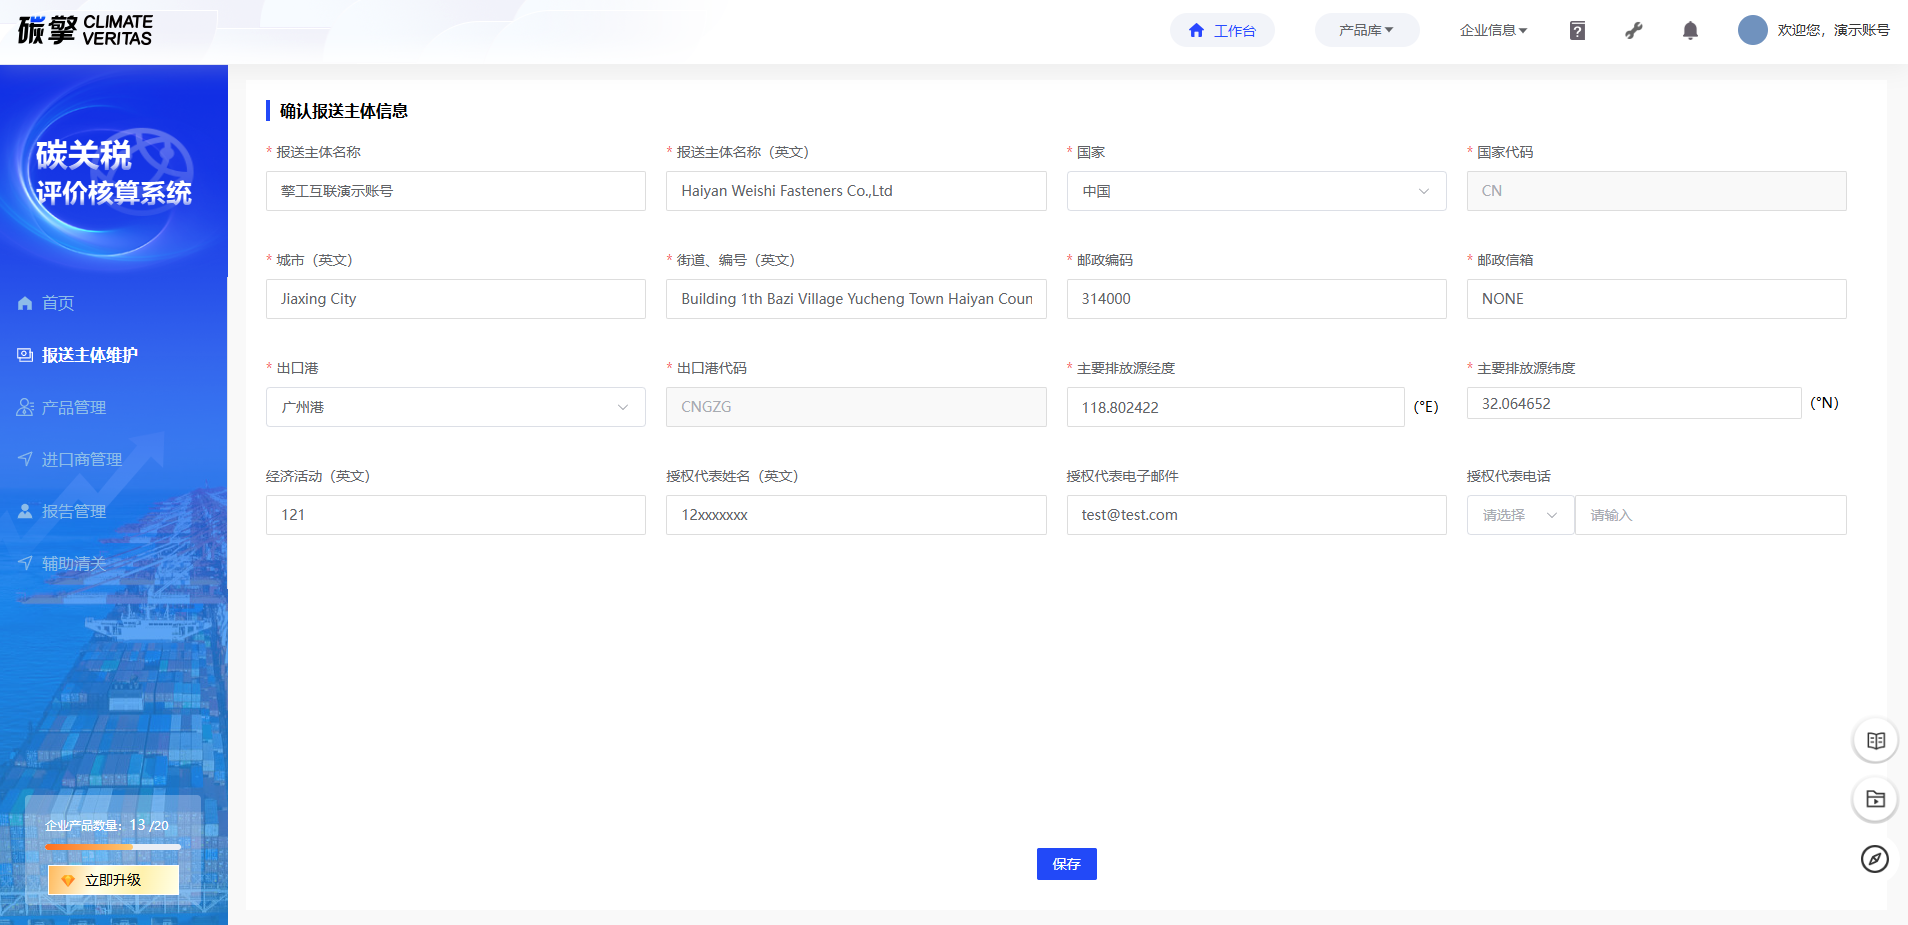Click the 保存 save button
Screen dimensions: 1908x925
[1066, 864]
